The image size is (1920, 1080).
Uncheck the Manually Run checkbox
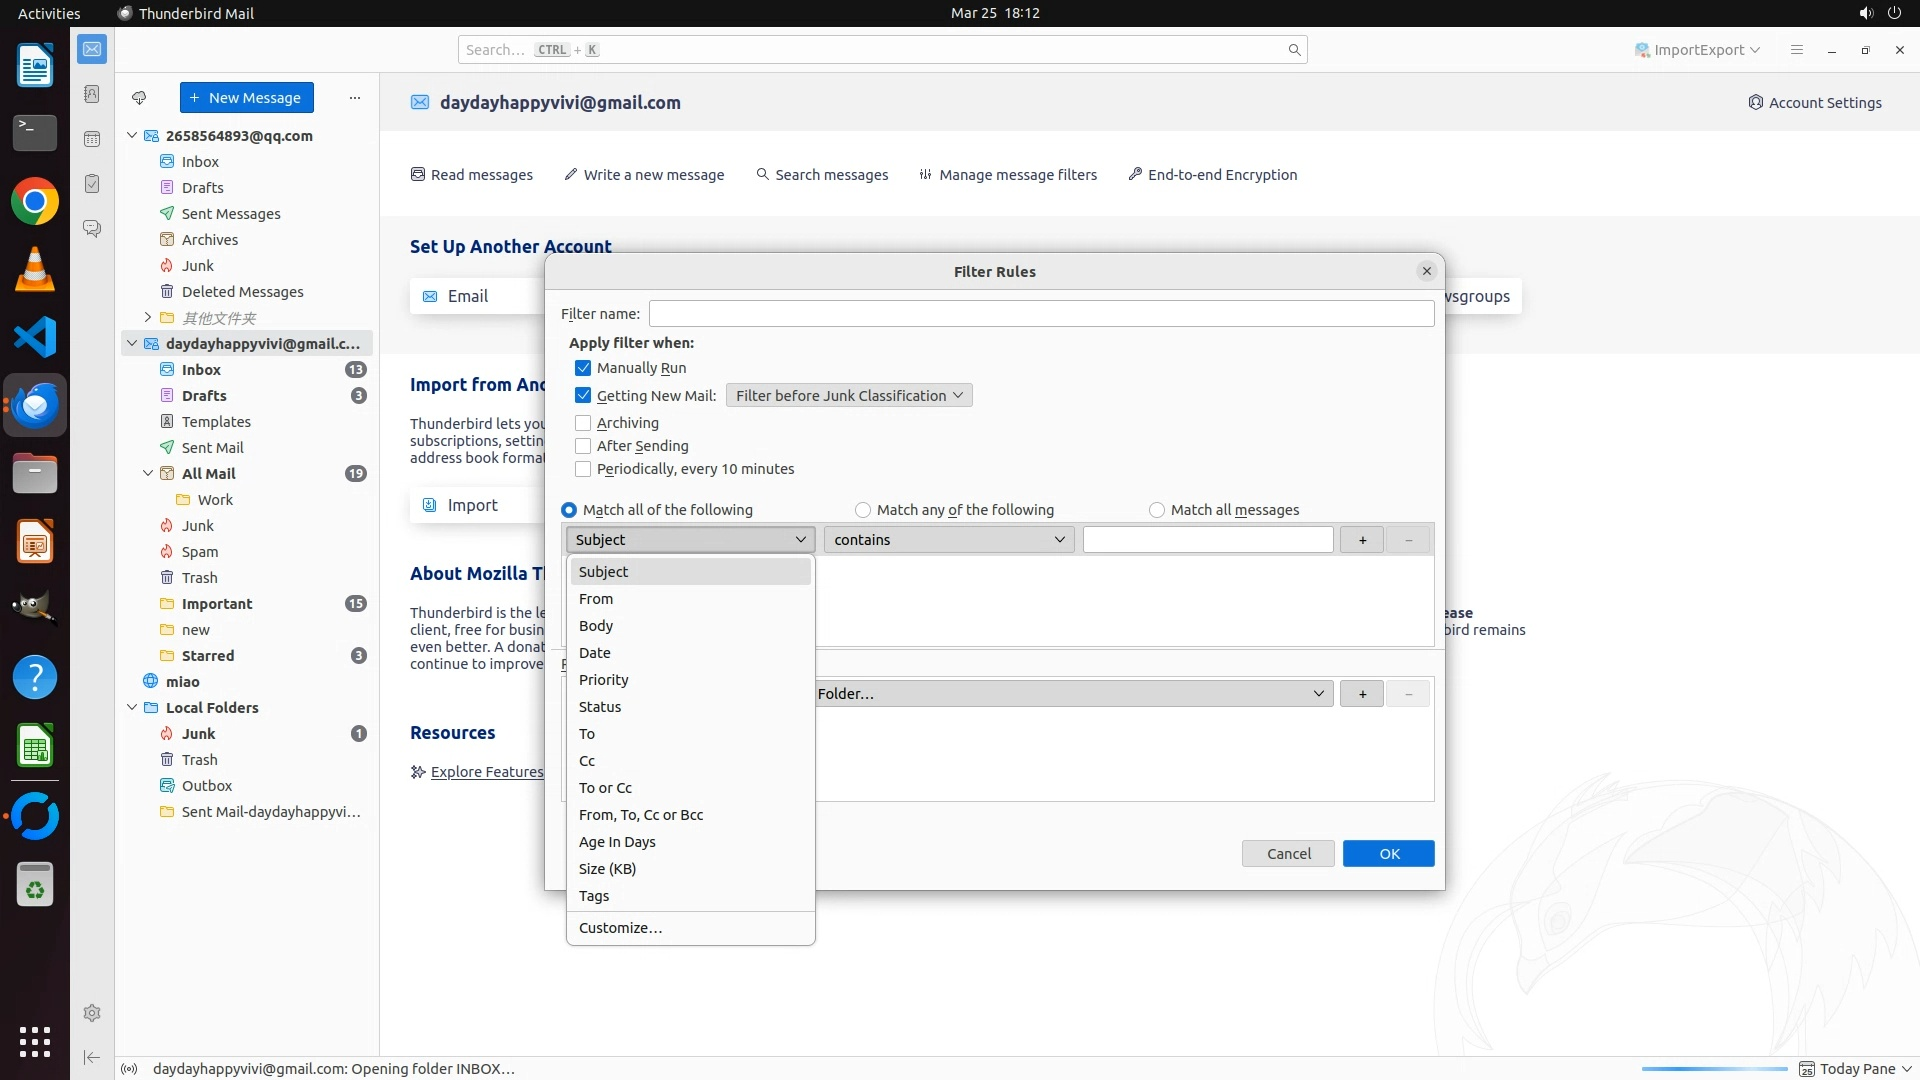(583, 368)
